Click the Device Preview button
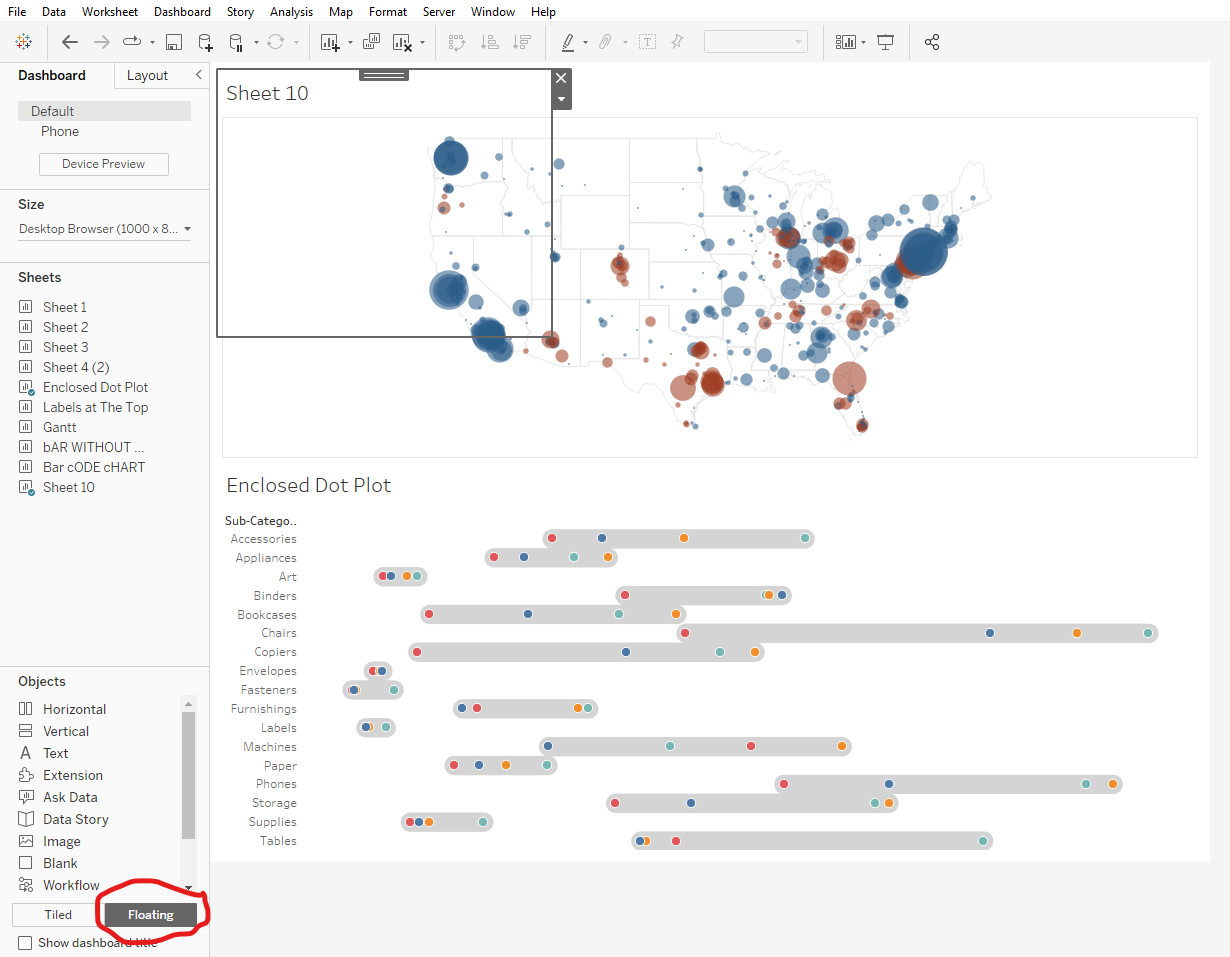The height and width of the screenshot is (957, 1230). click(x=104, y=164)
